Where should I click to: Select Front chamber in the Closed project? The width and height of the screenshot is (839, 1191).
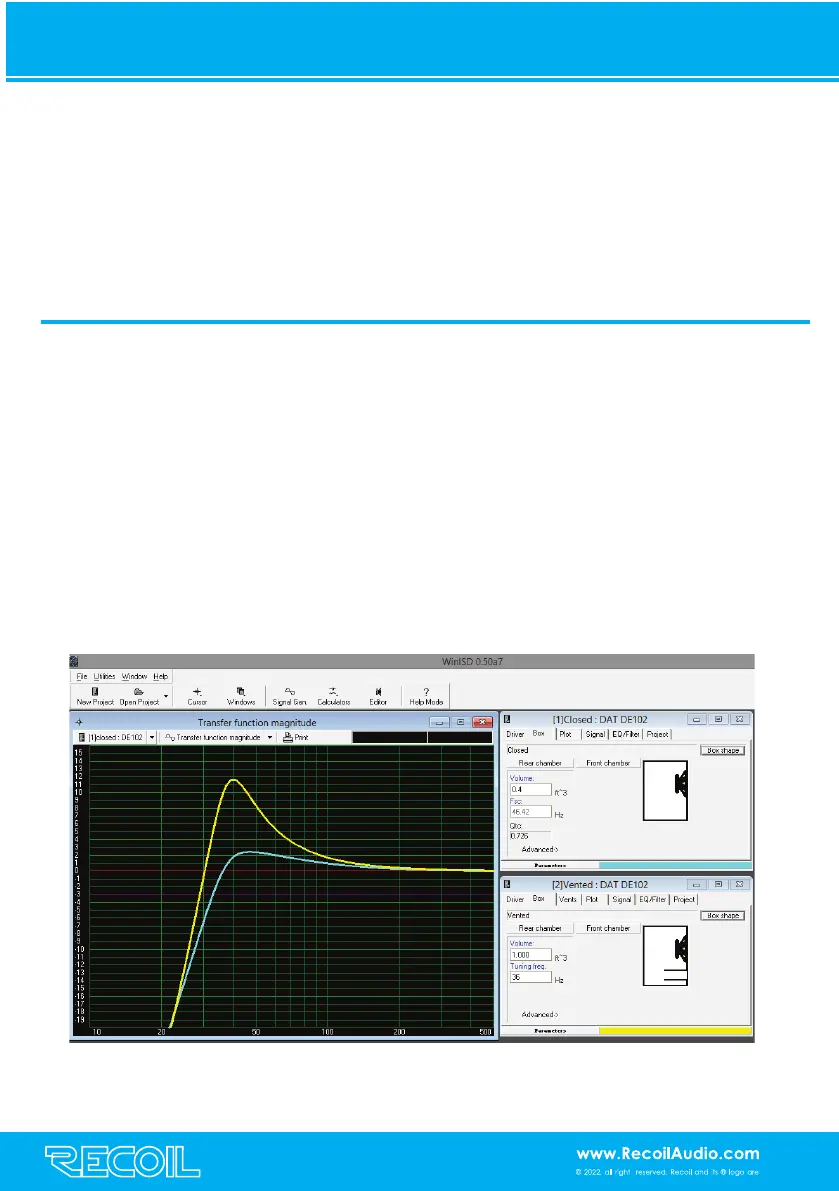607,763
